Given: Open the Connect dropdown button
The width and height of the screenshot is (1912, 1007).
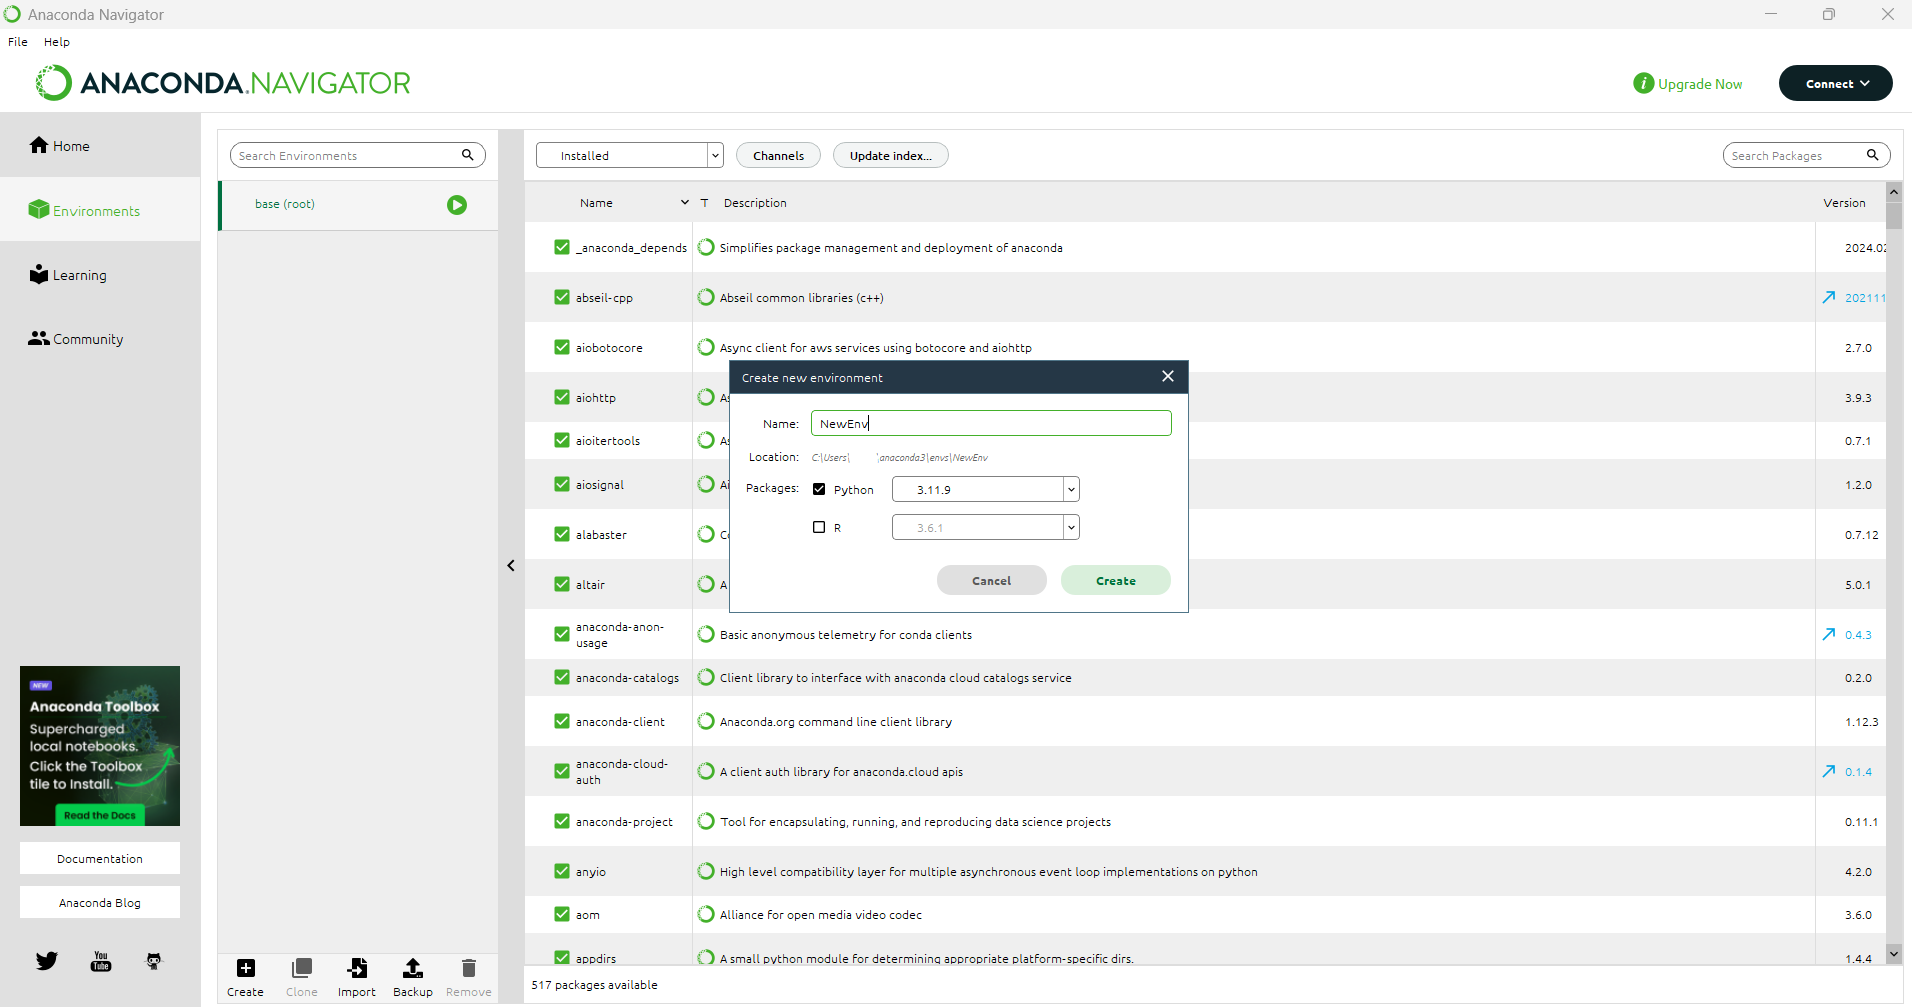Looking at the screenshot, I should click(1835, 84).
